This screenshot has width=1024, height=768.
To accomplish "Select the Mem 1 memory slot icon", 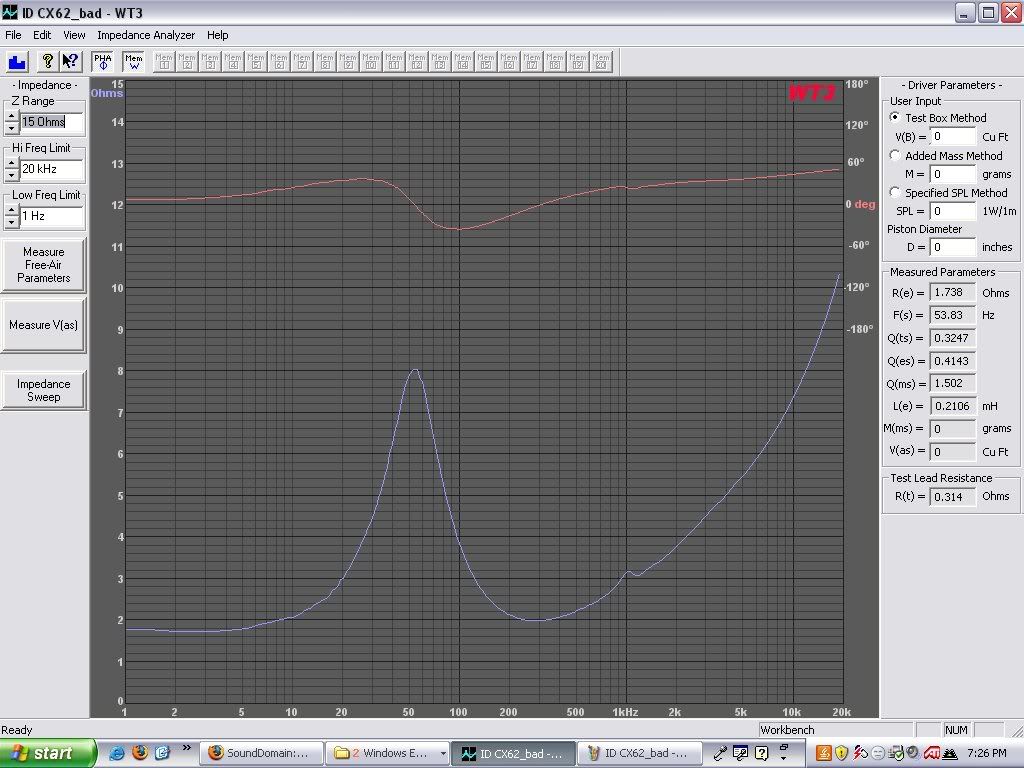I will (x=164, y=61).
